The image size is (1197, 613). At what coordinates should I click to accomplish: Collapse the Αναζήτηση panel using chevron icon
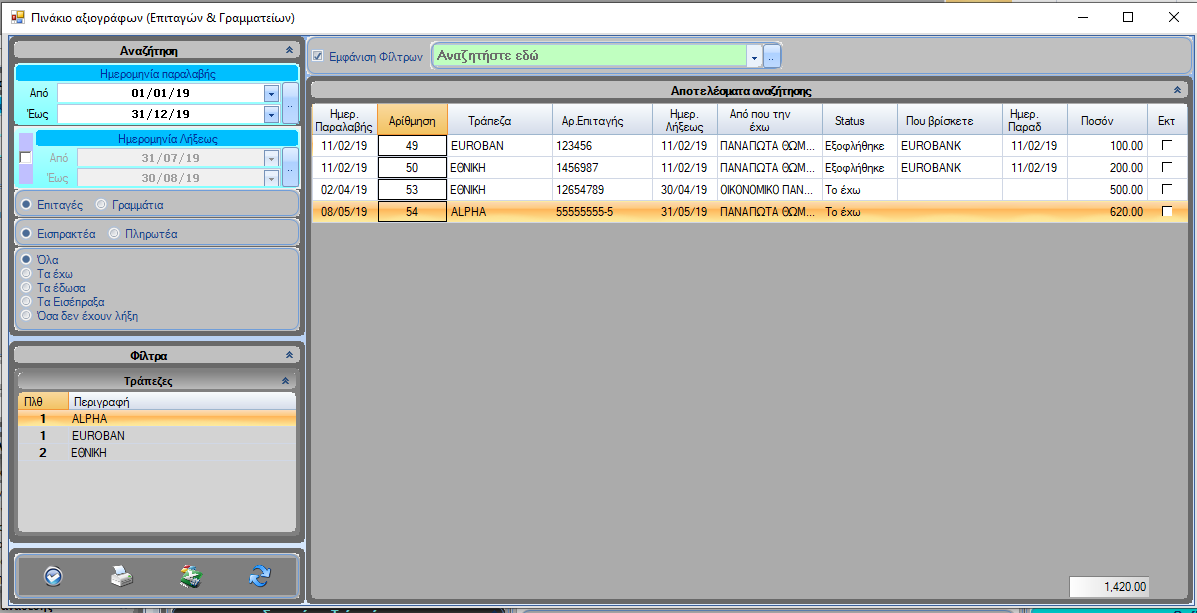pyautogui.click(x=289, y=50)
